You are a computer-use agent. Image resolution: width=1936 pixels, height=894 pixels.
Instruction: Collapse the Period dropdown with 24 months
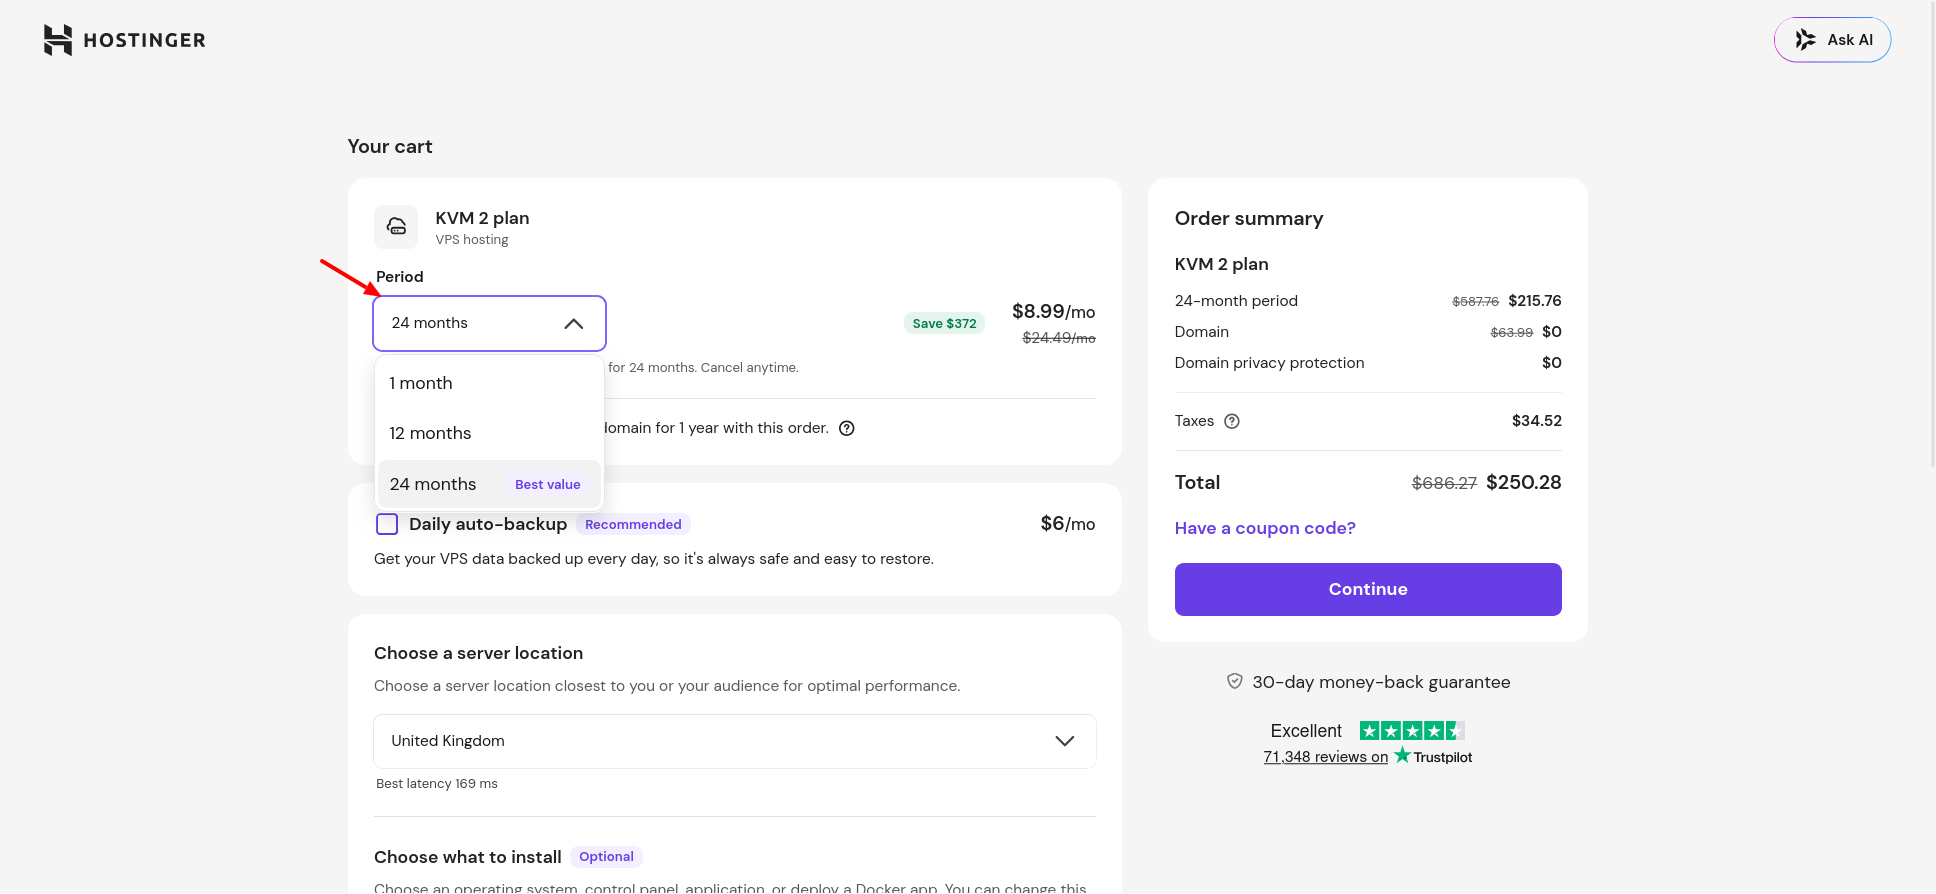[x=489, y=323]
